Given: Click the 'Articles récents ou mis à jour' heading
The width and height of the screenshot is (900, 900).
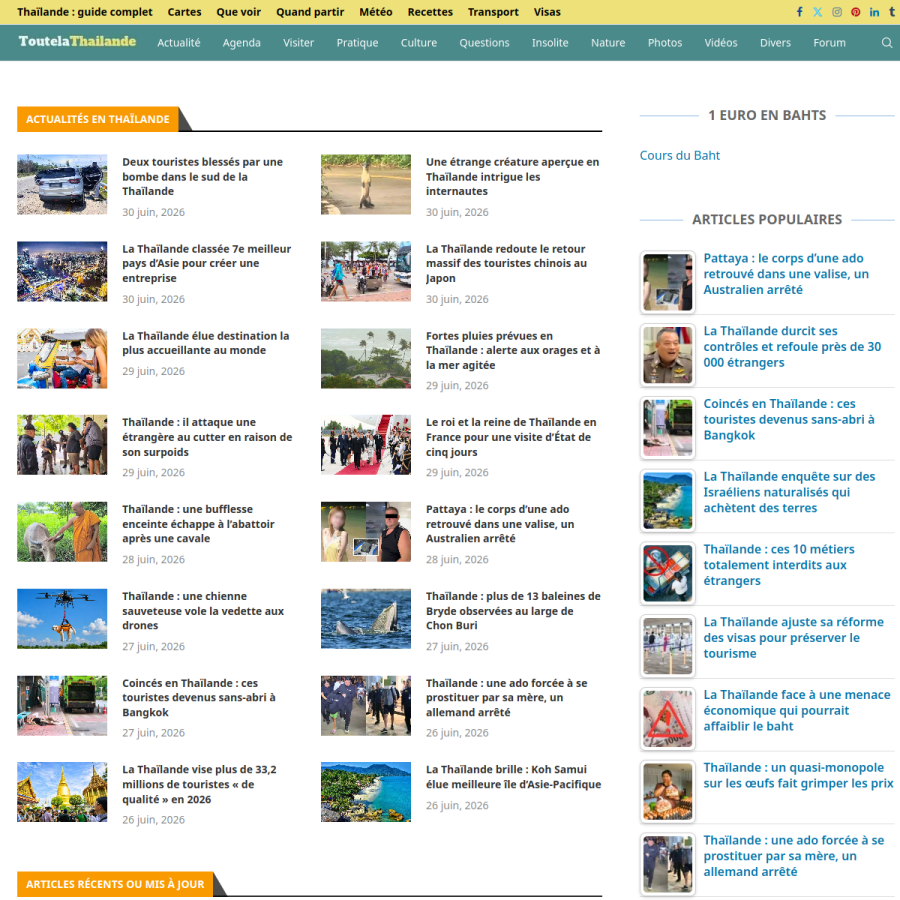Looking at the screenshot, I should 115,884.
